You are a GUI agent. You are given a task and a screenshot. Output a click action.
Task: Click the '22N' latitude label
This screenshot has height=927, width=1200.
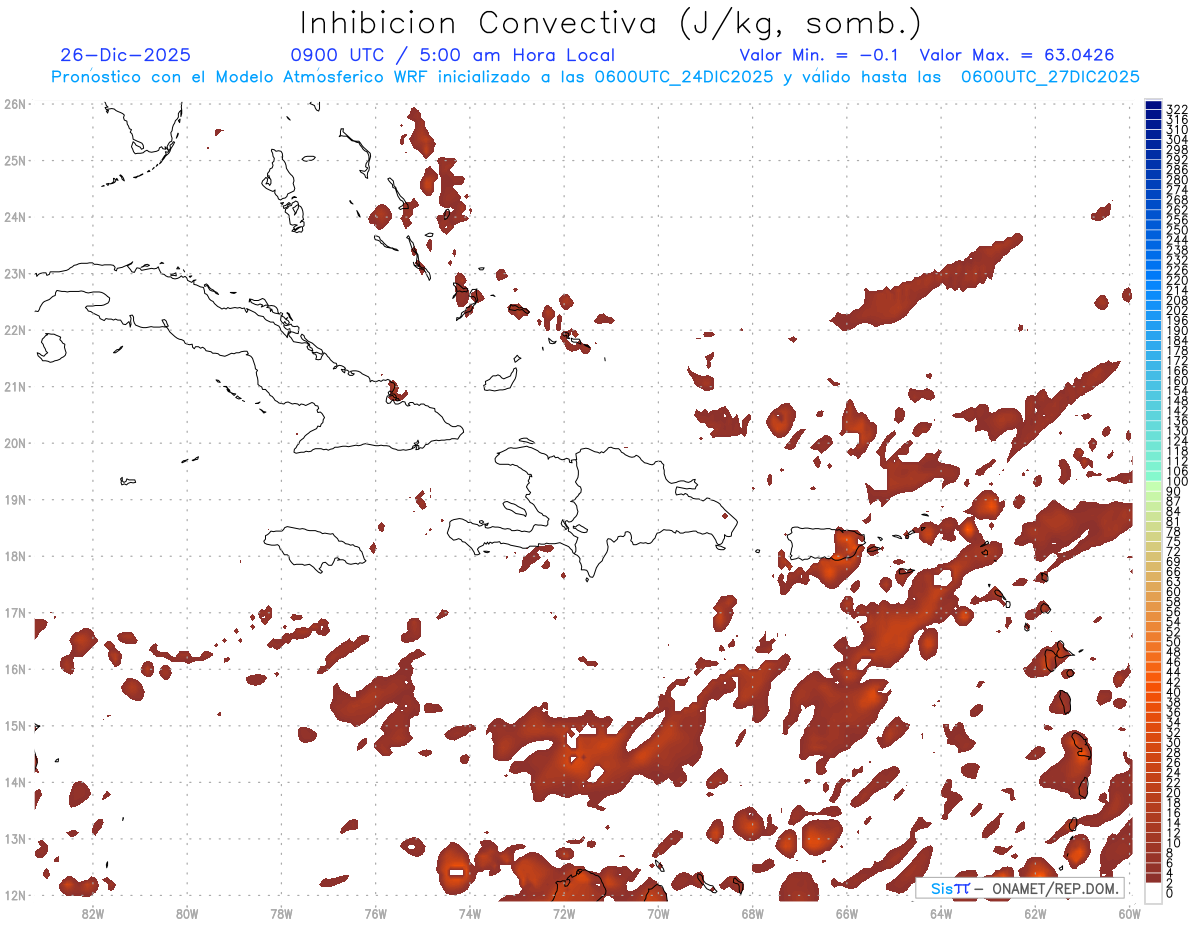pos(14,330)
